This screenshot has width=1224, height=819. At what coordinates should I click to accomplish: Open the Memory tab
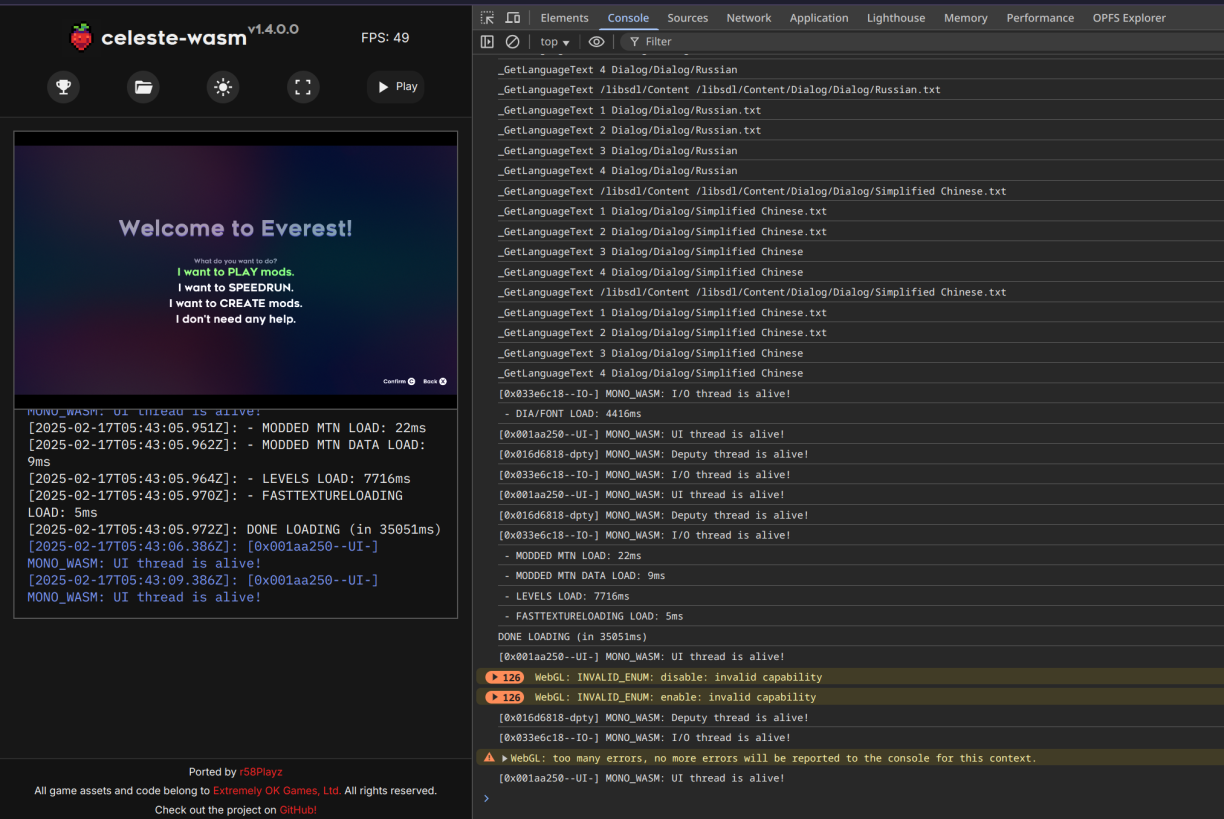pos(966,18)
